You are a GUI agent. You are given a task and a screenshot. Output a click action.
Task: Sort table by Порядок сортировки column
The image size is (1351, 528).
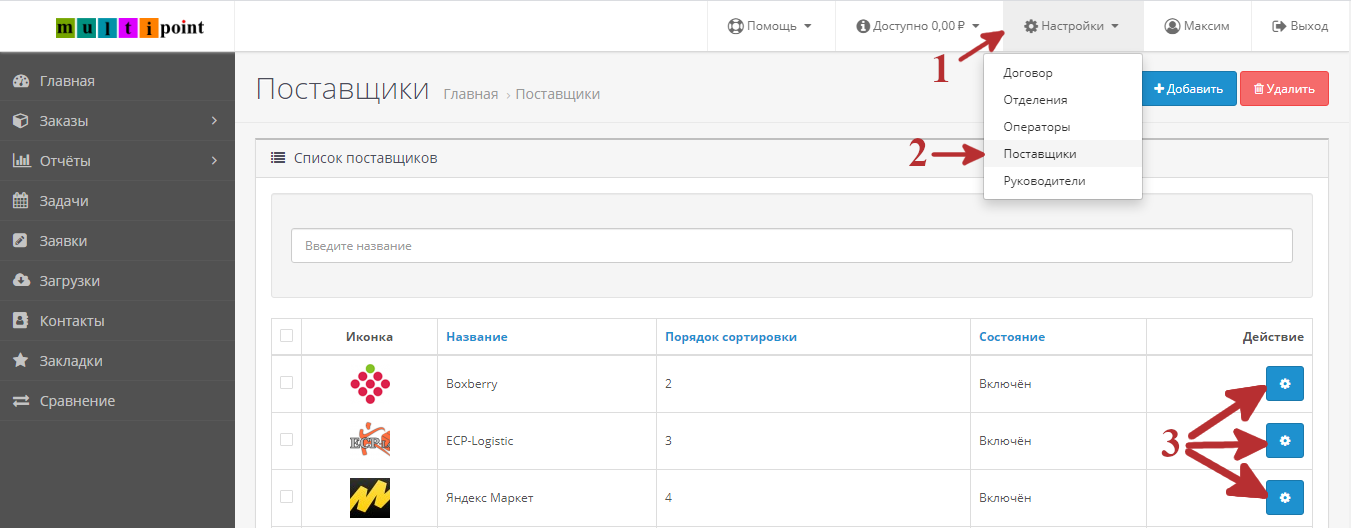[731, 337]
